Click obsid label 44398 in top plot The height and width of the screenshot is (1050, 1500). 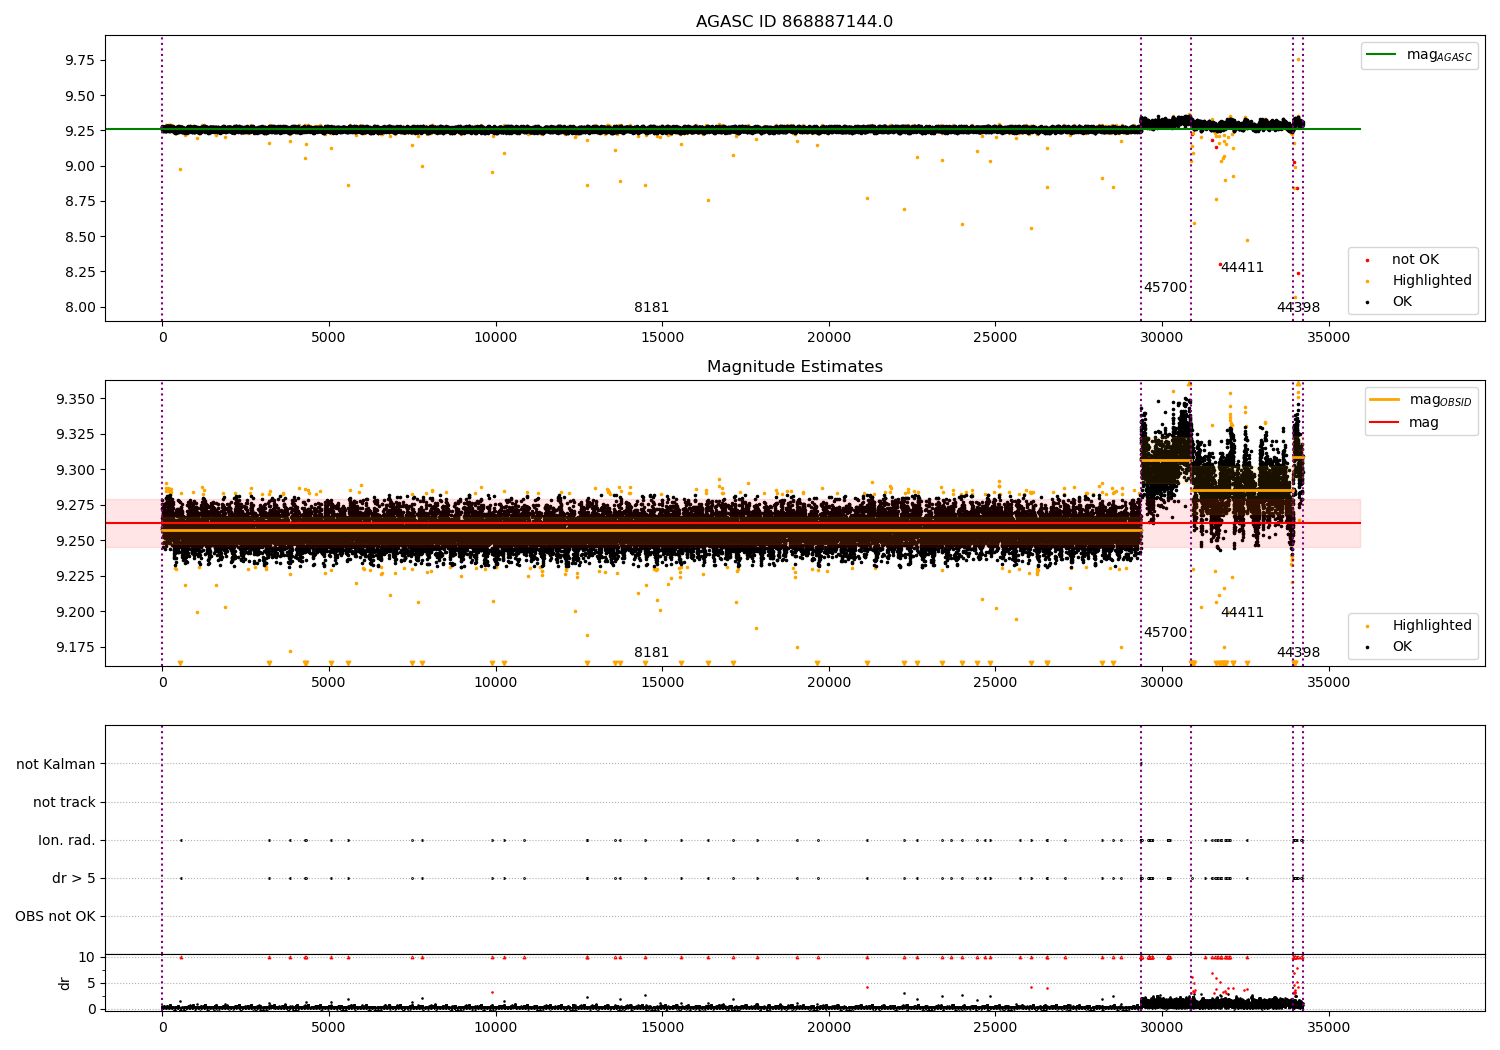[x=1298, y=308]
